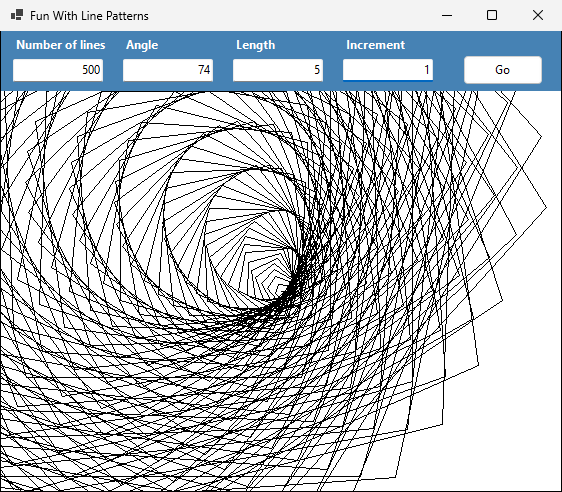Click the 'Fun With Line Patterns' window title
562x492 pixels.
(x=89, y=16)
